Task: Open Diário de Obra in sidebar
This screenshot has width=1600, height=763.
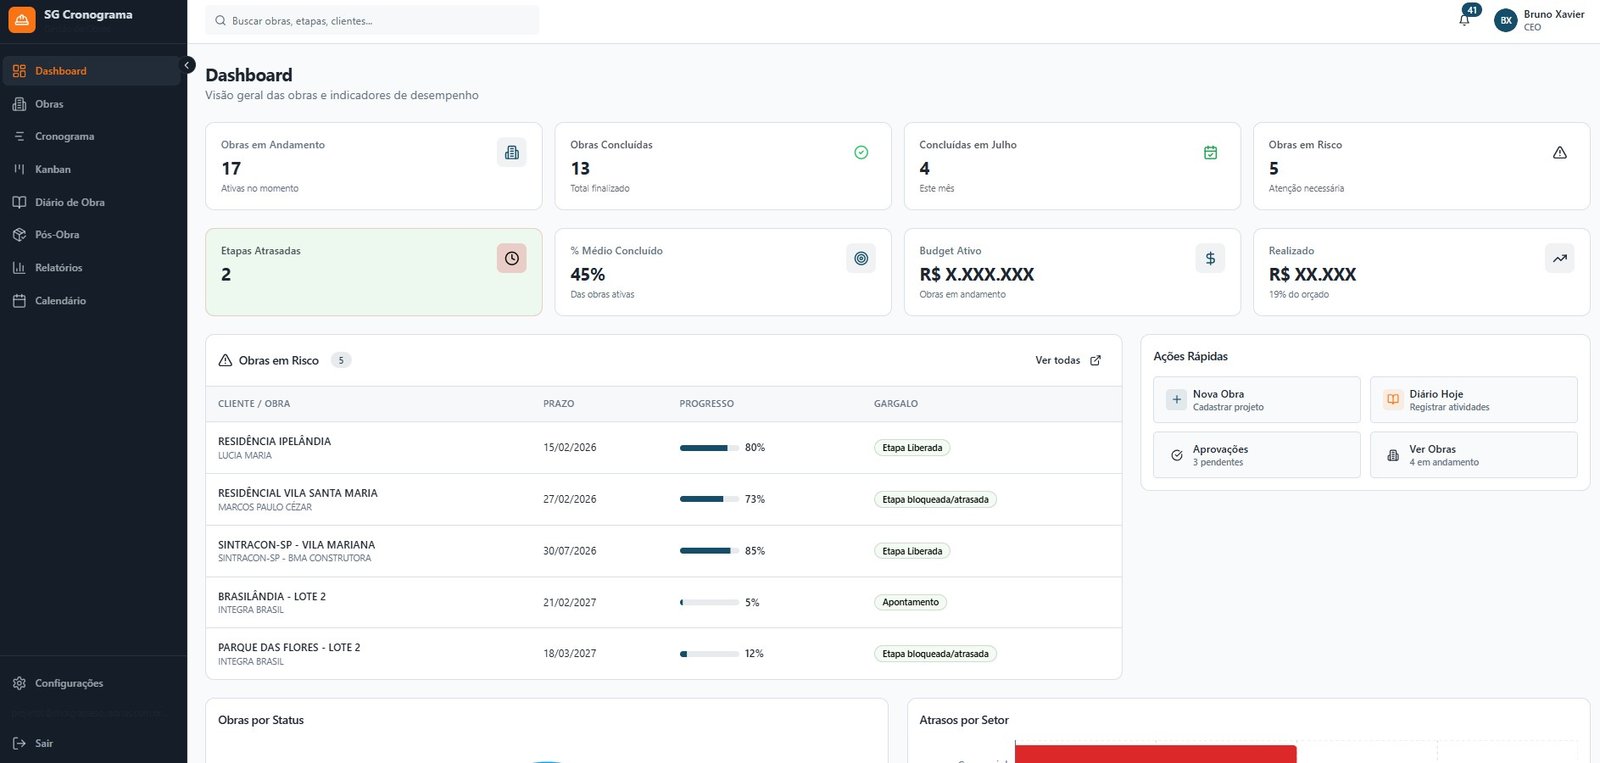Action: pos(92,202)
